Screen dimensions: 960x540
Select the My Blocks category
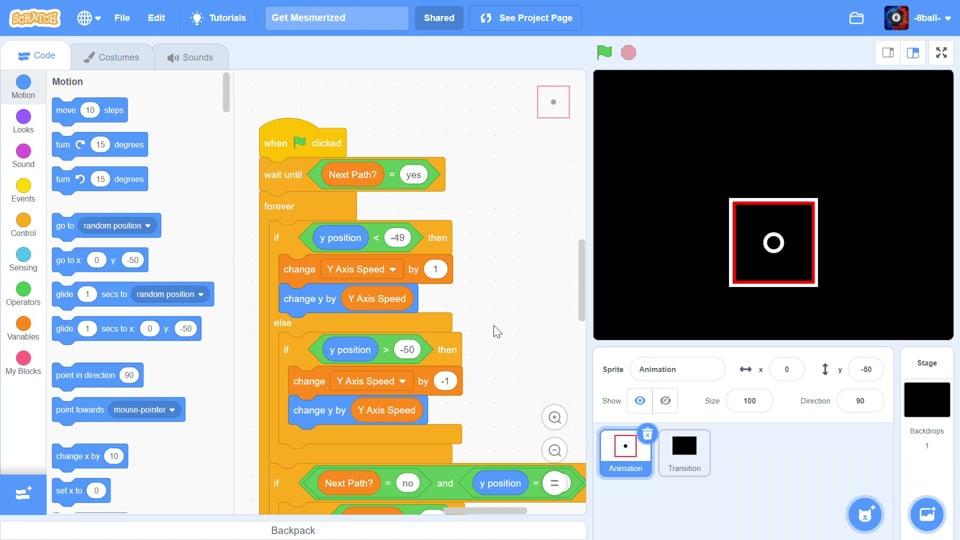coord(23,362)
